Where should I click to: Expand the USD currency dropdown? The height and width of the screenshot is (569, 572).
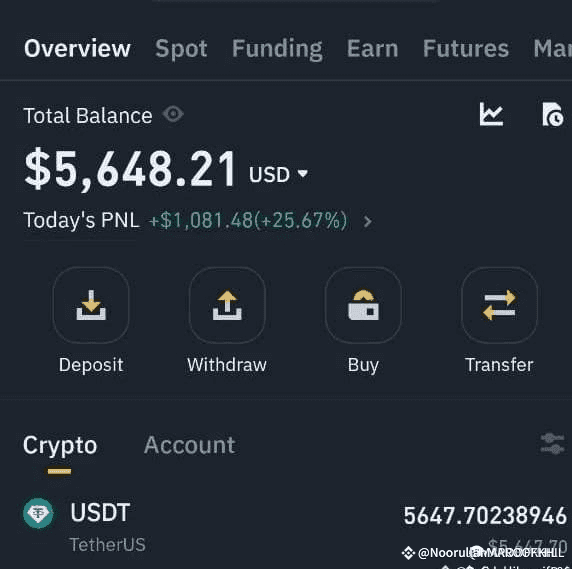[x=279, y=174]
